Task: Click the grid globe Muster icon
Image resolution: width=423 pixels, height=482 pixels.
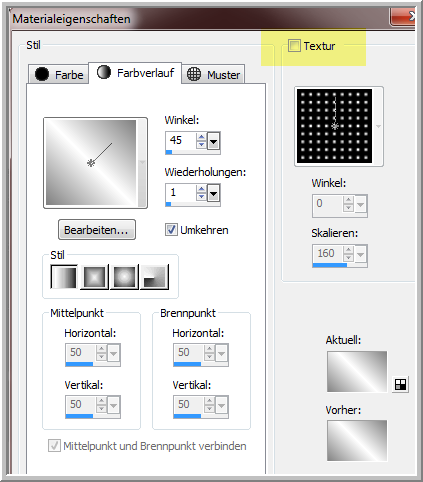Action: (x=194, y=74)
